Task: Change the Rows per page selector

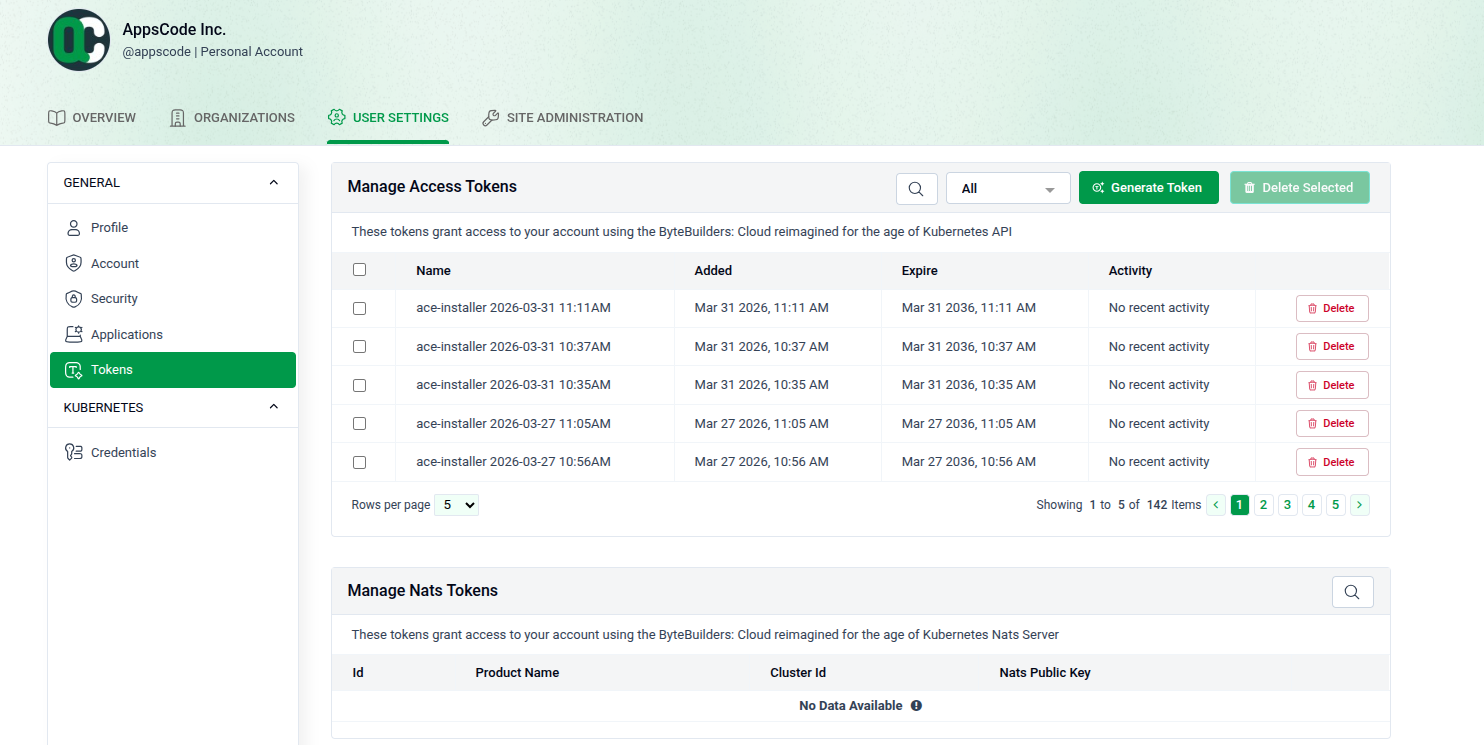Action: [456, 504]
